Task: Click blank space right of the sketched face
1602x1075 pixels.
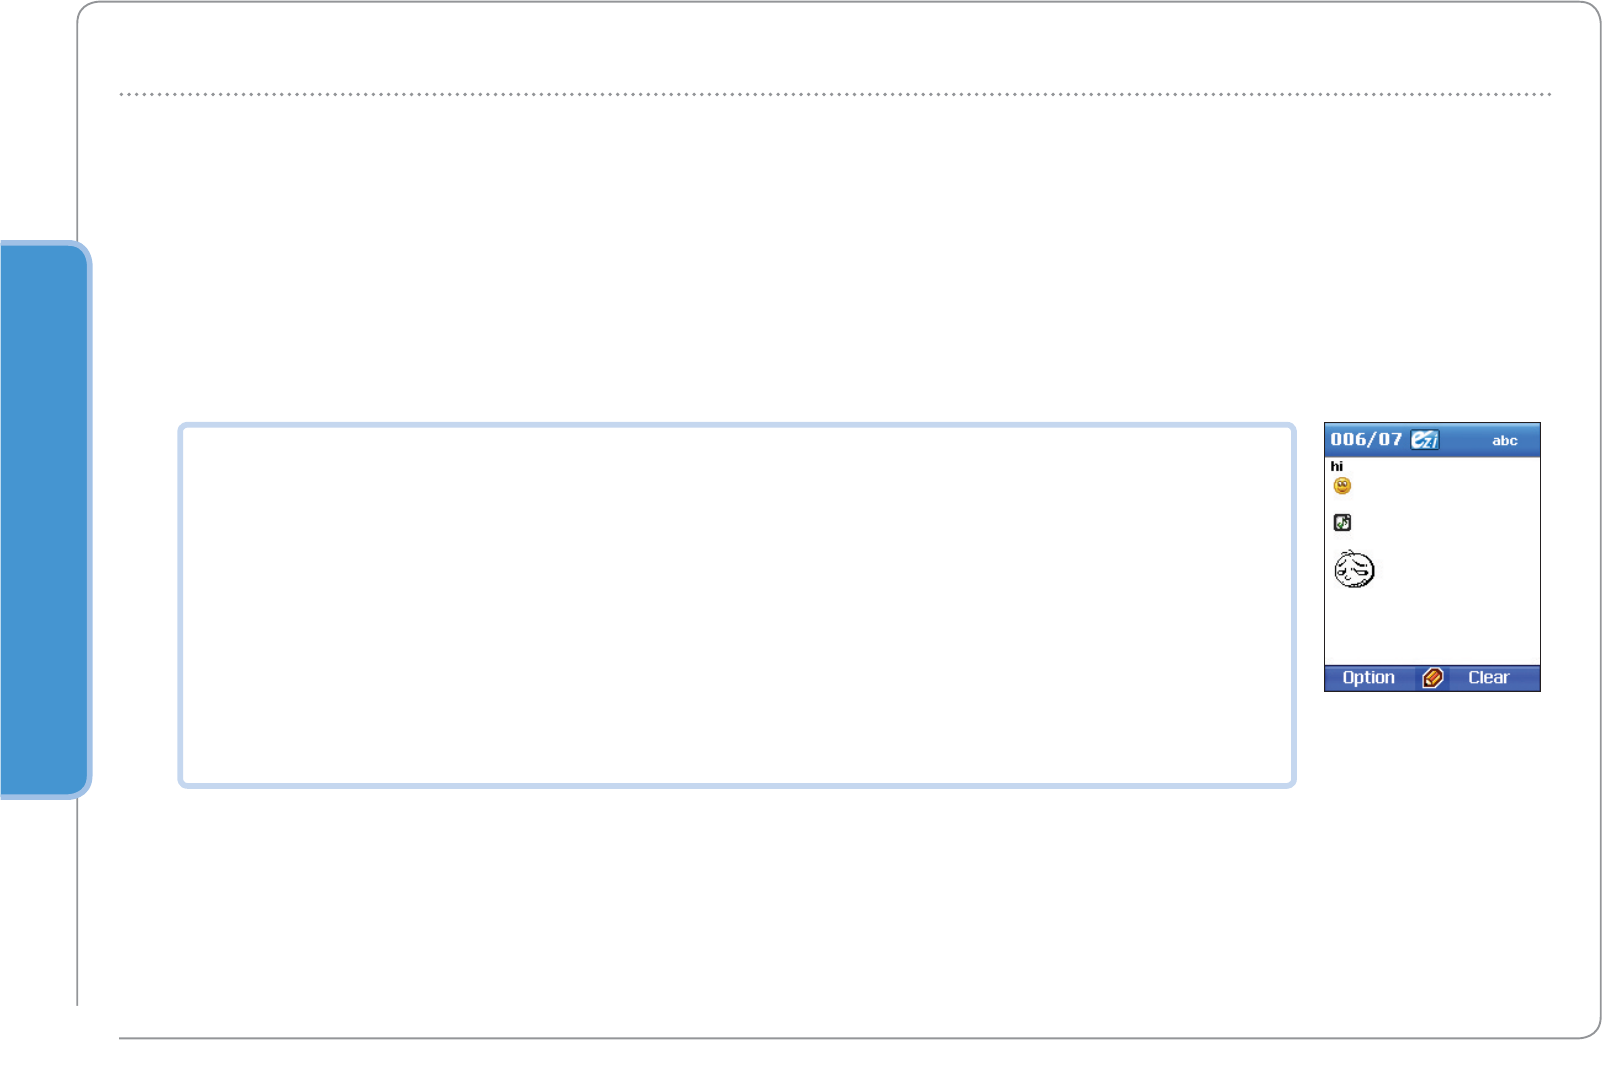Action: click(x=1455, y=570)
